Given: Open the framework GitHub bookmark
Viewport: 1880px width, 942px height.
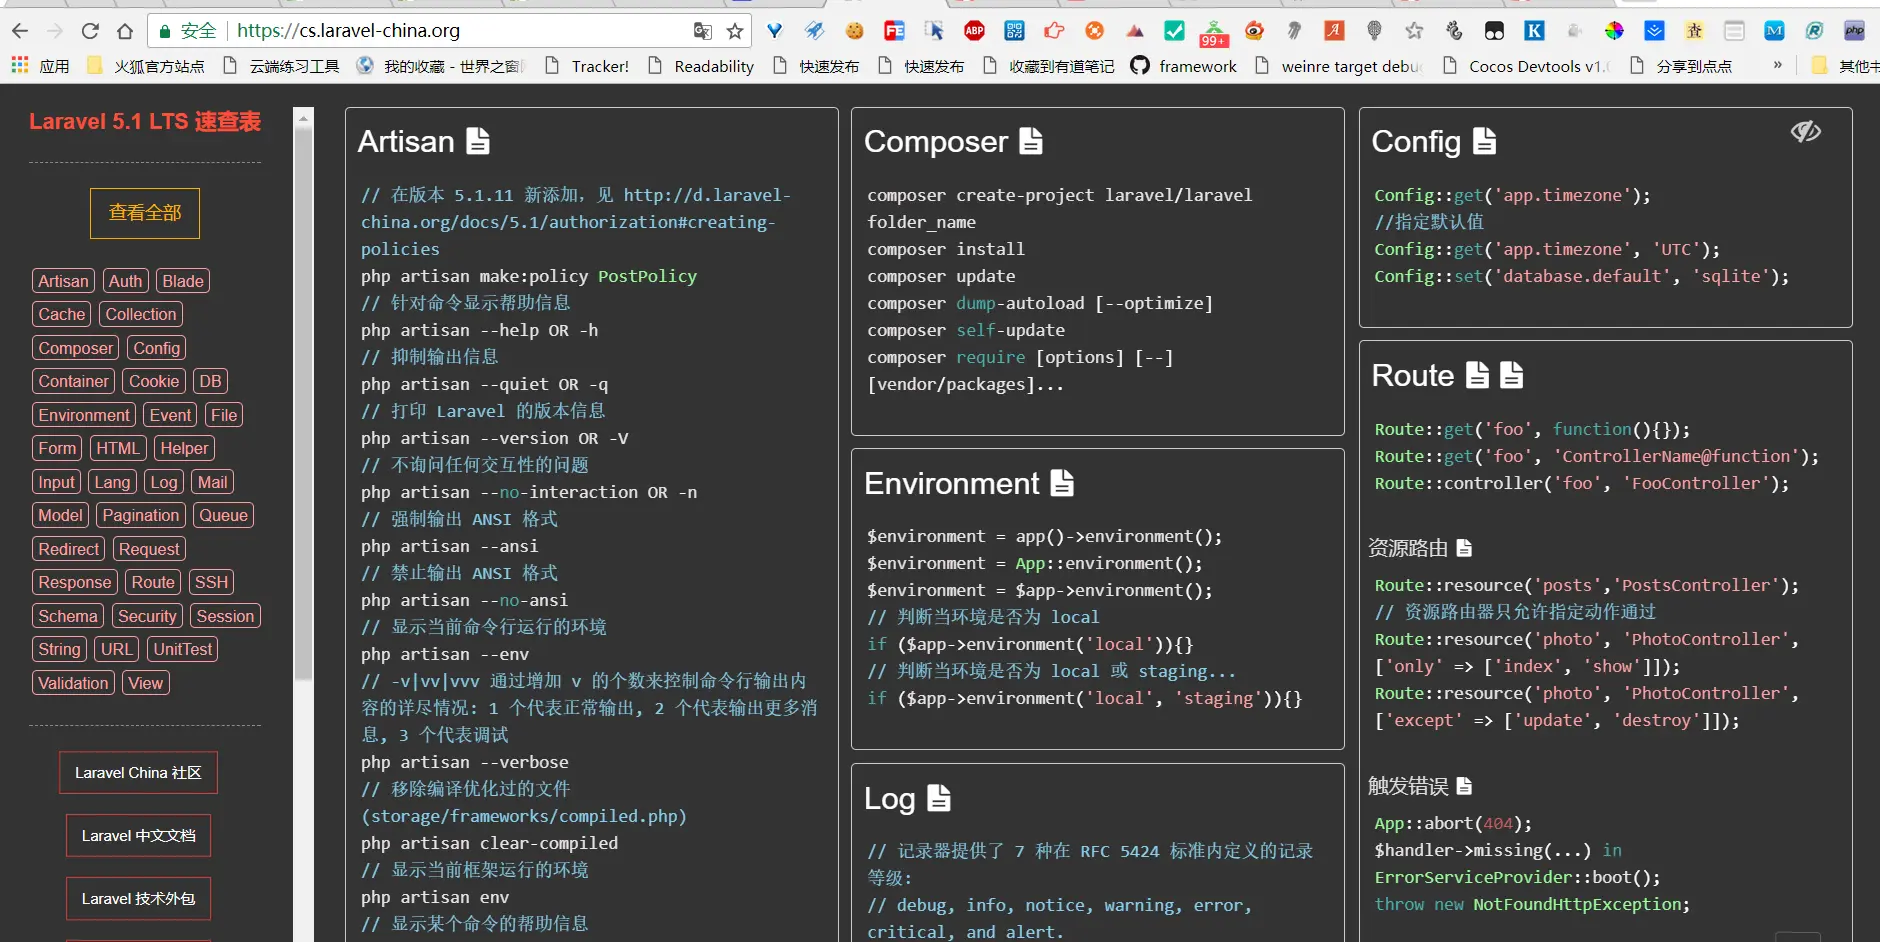Looking at the screenshot, I should pos(1184,66).
